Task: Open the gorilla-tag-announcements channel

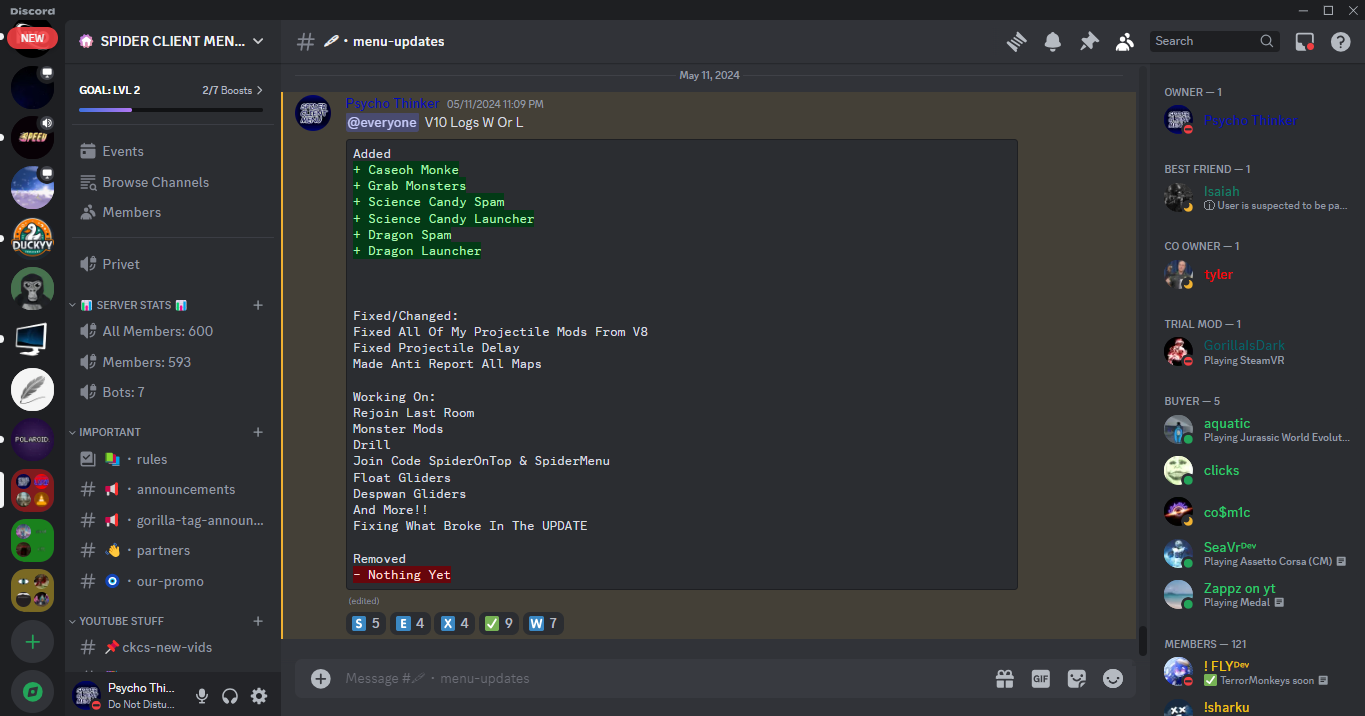Action: pyautogui.click(x=173, y=520)
